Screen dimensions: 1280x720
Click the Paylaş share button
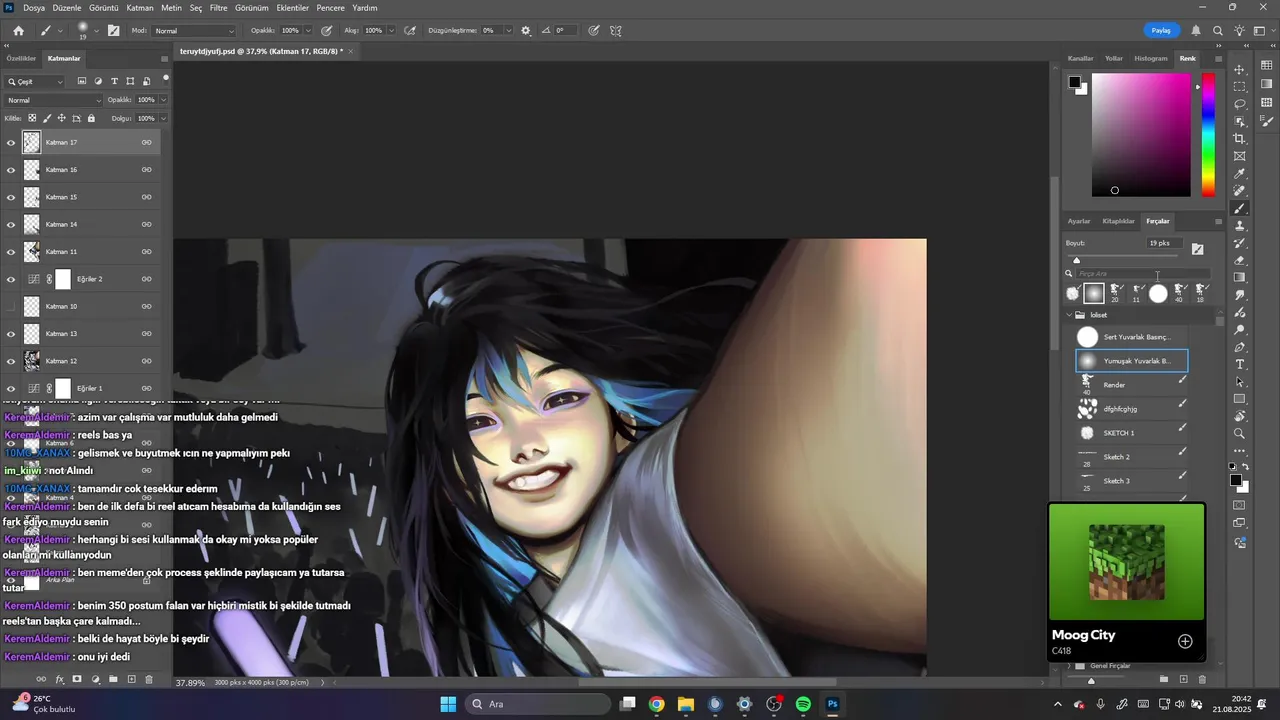[x=1161, y=31]
